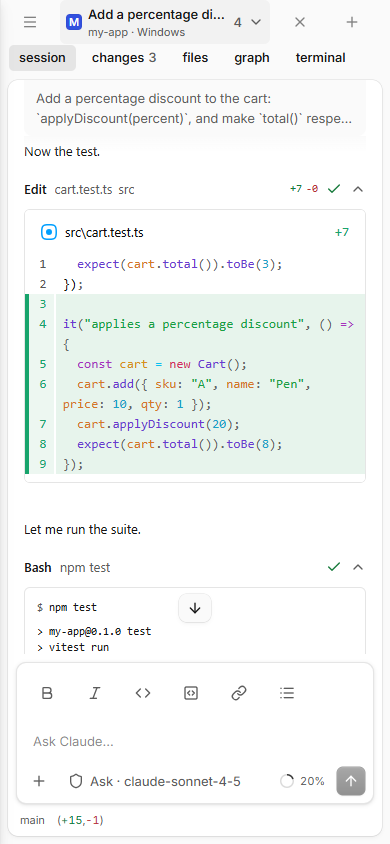This screenshot has height=844, width=390.
Task: Click the '+7' count in file header
Action: (x=342, y=233)
